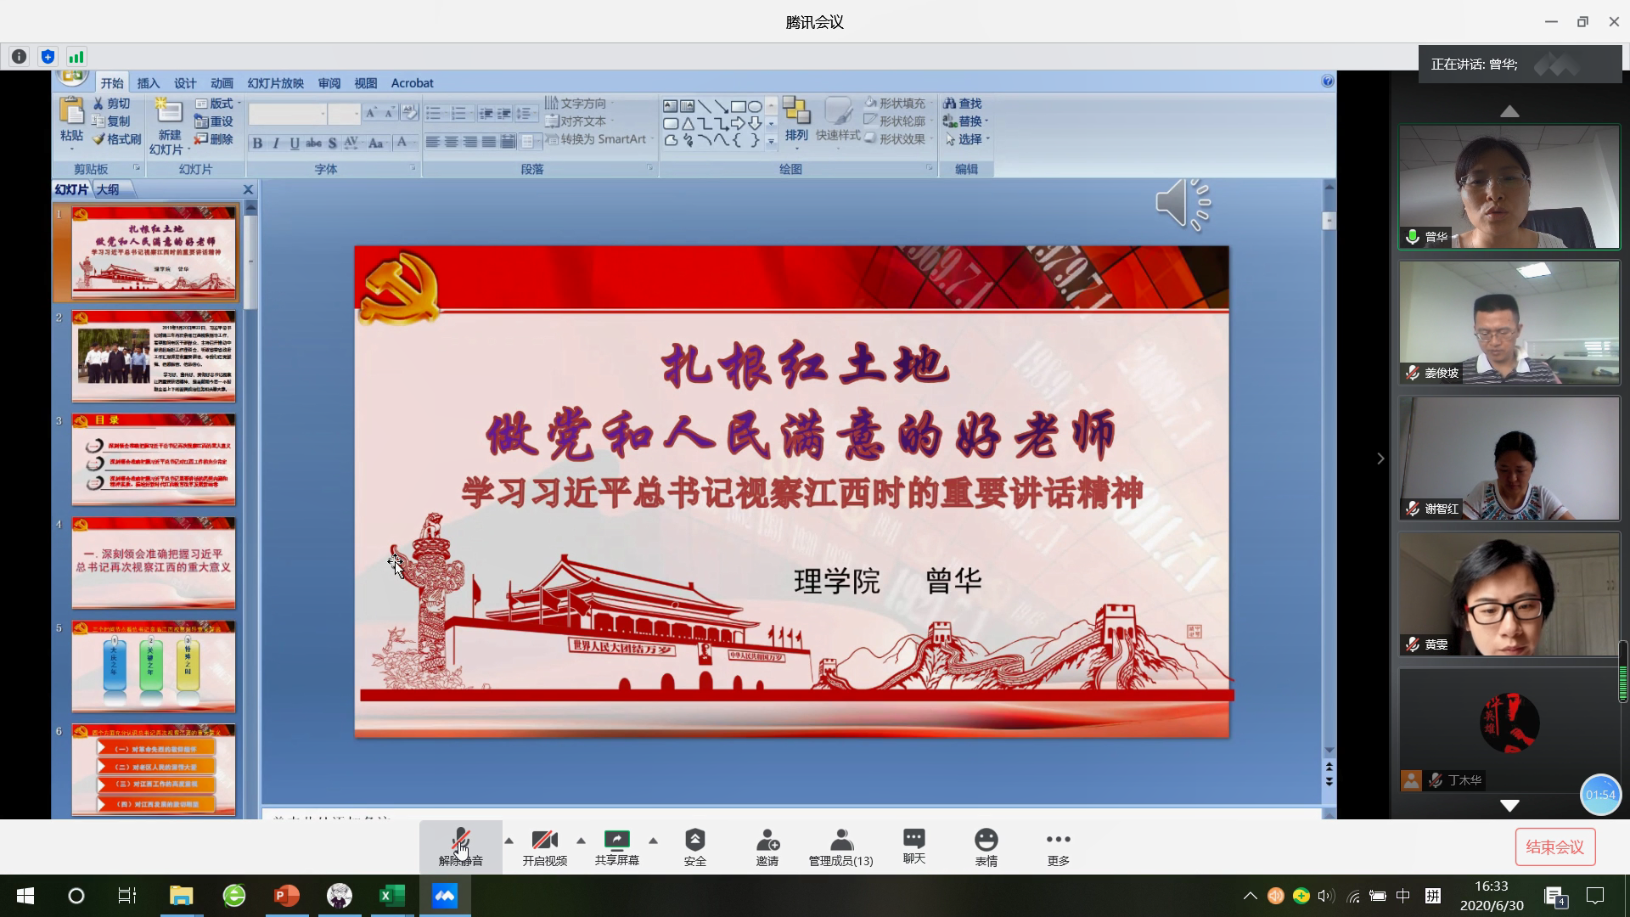Expand the share options arrow beside 共享屏幕

(x=653, y=840)
